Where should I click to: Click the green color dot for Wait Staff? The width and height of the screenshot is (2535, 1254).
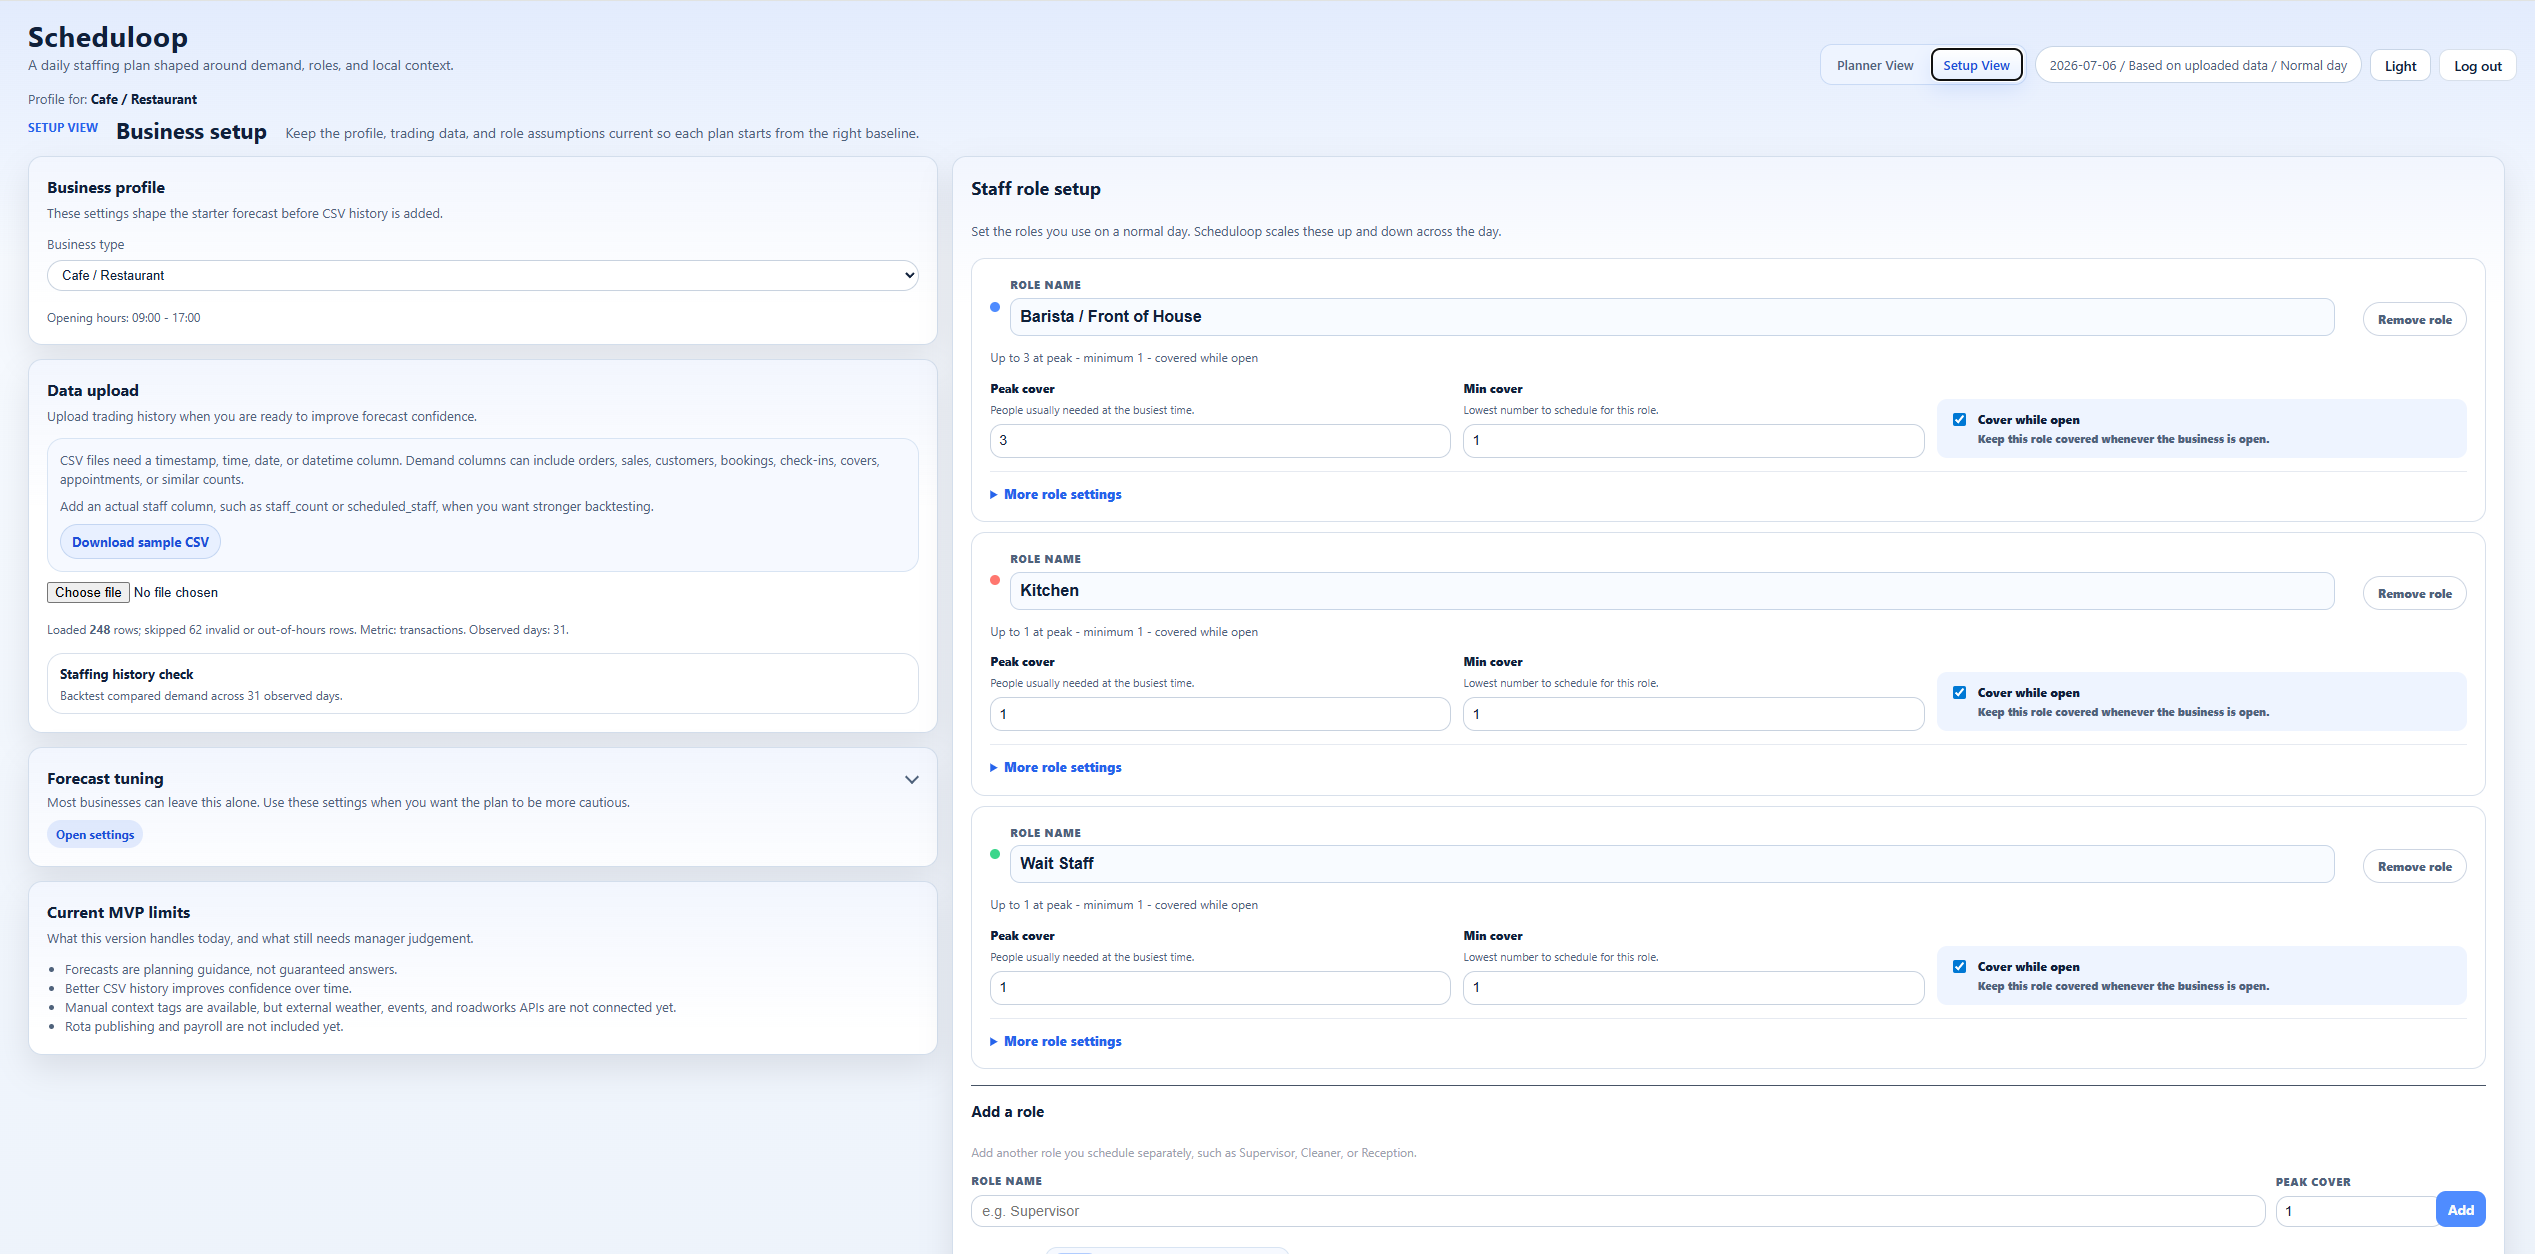pos(995,854)
